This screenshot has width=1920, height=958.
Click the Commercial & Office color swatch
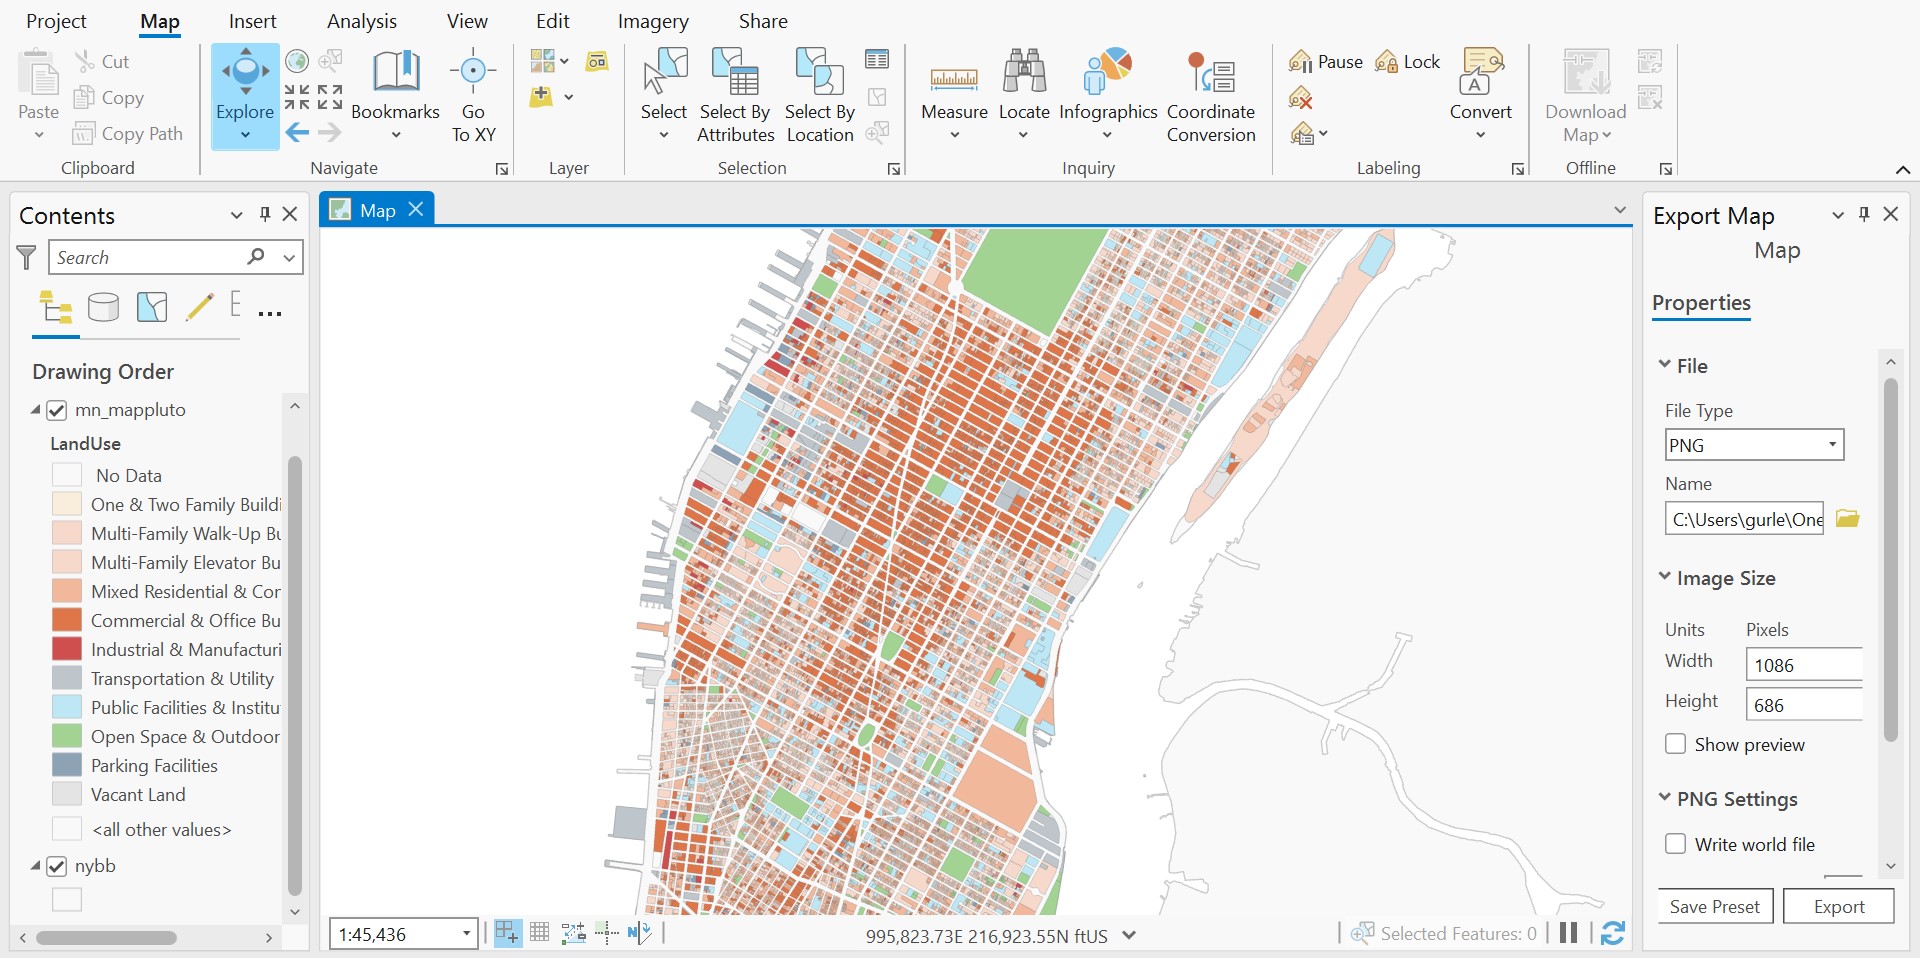67,620
